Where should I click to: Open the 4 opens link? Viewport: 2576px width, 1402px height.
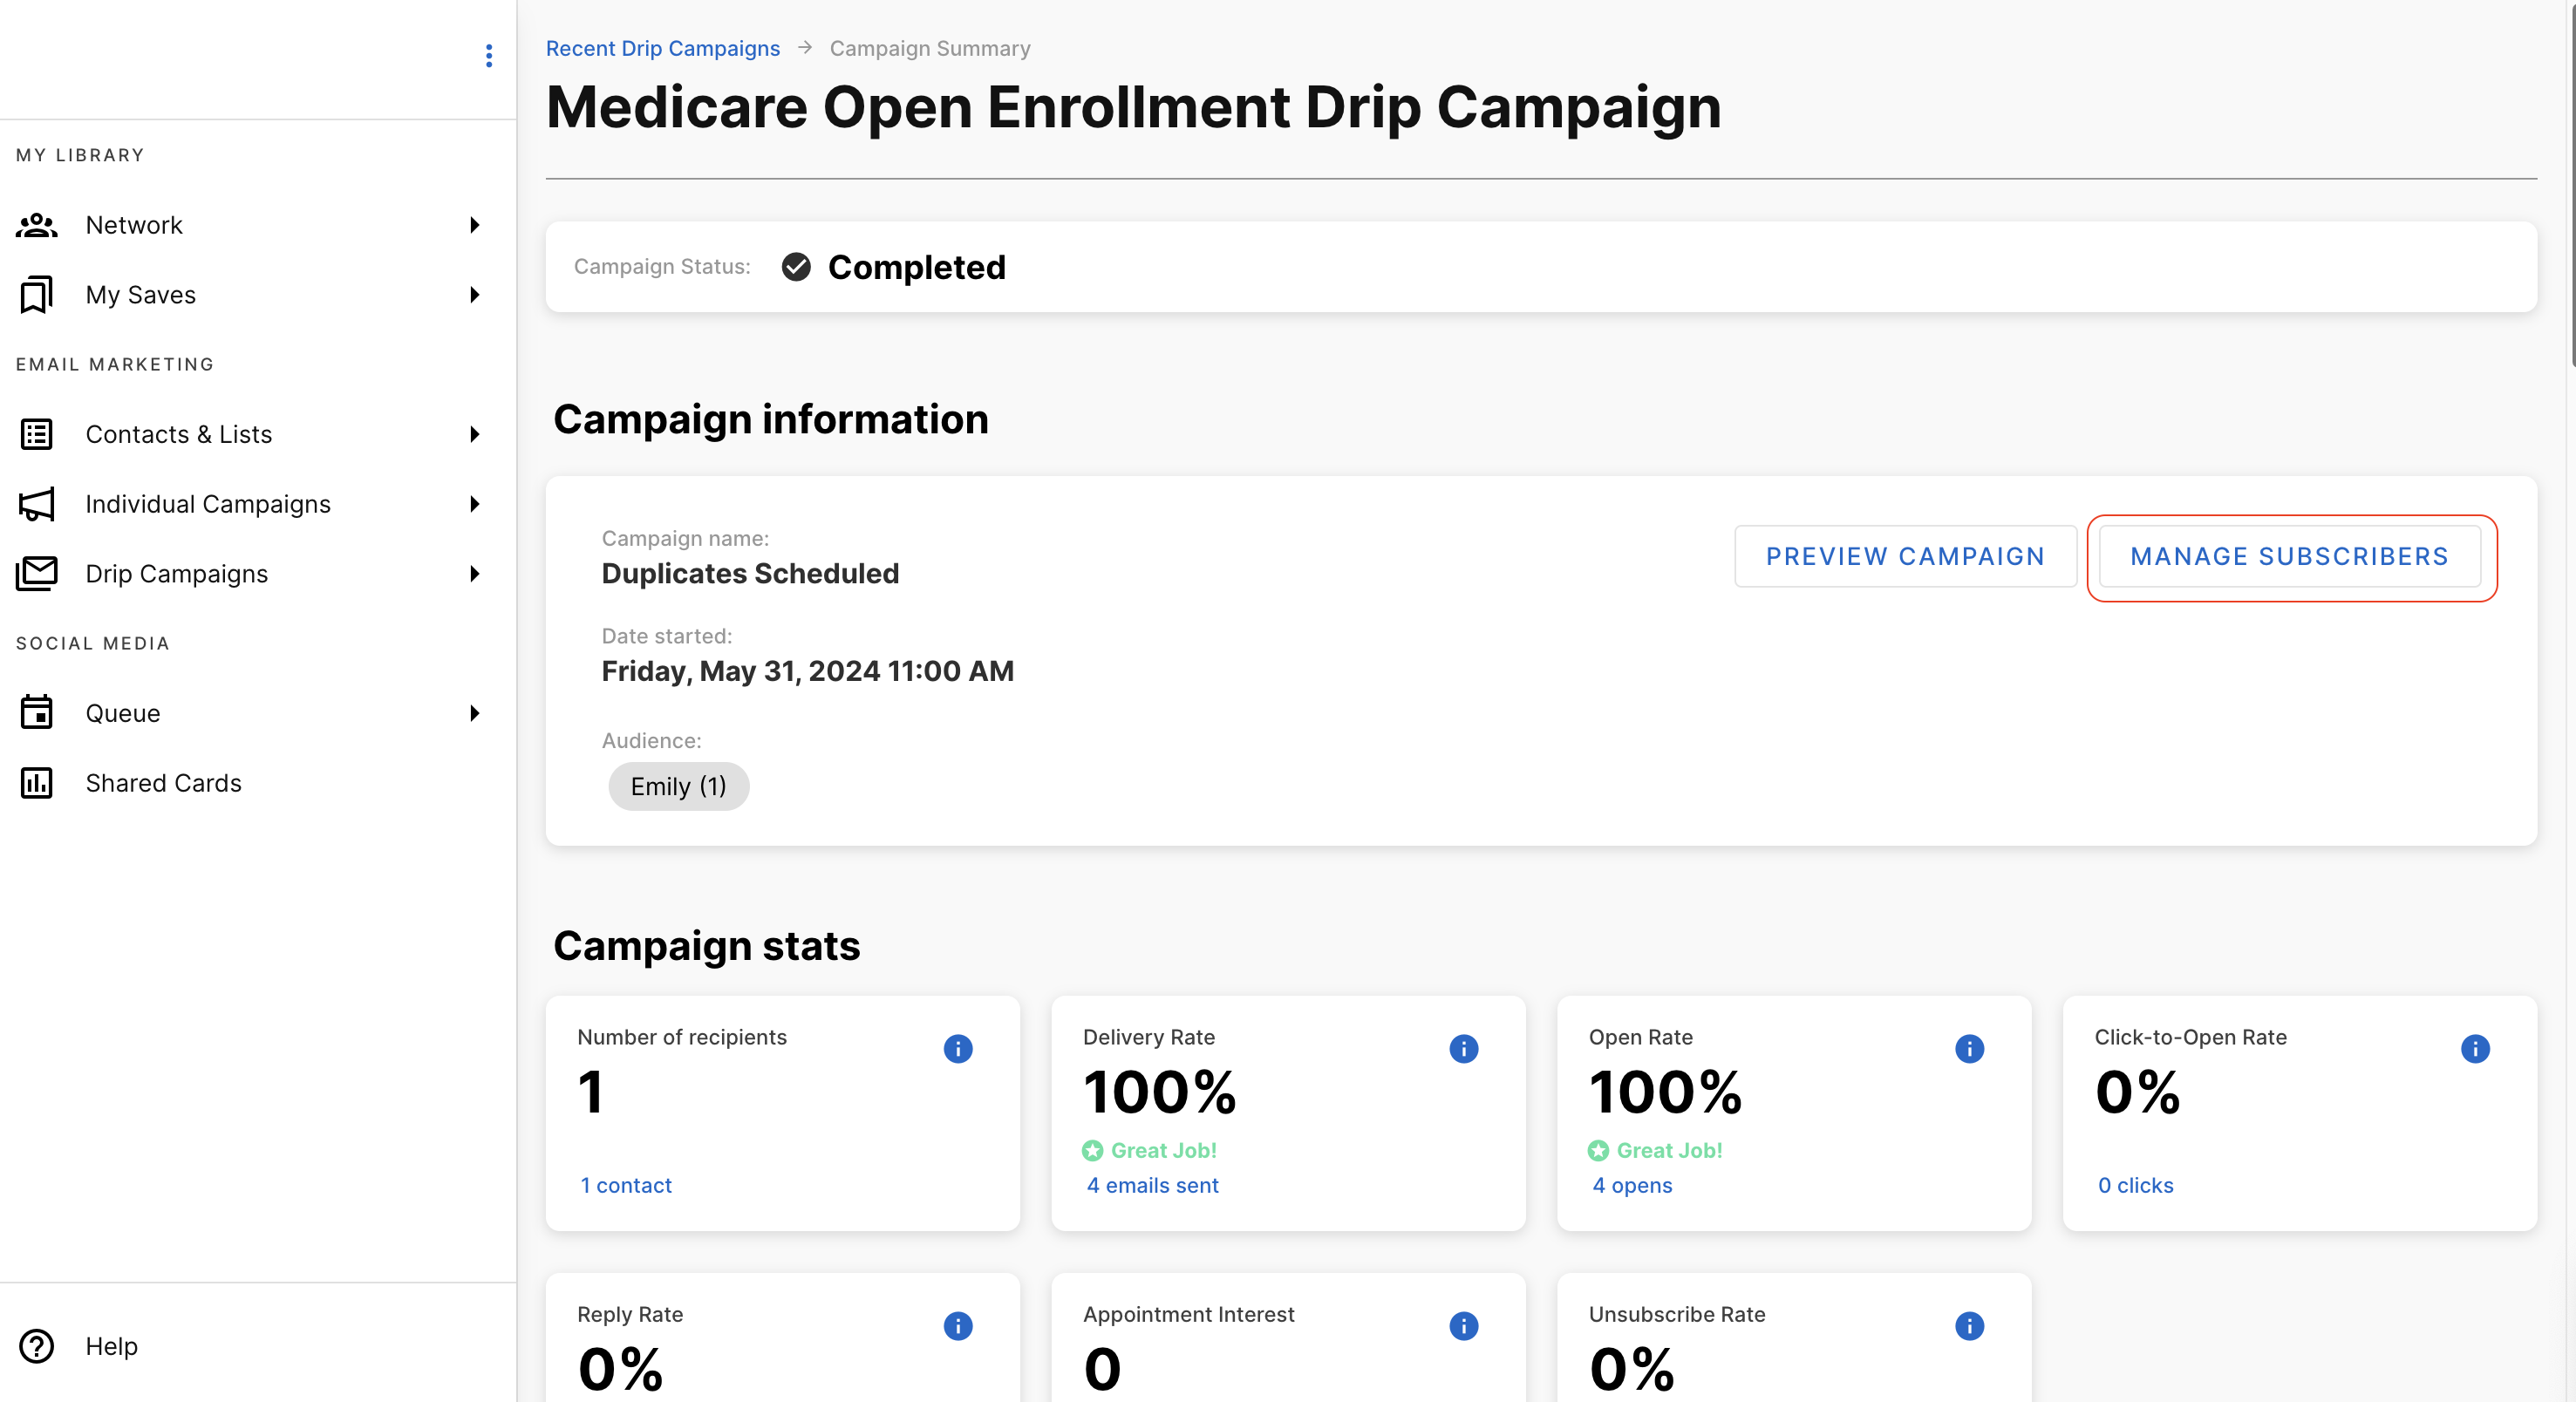[1632, 1185]
